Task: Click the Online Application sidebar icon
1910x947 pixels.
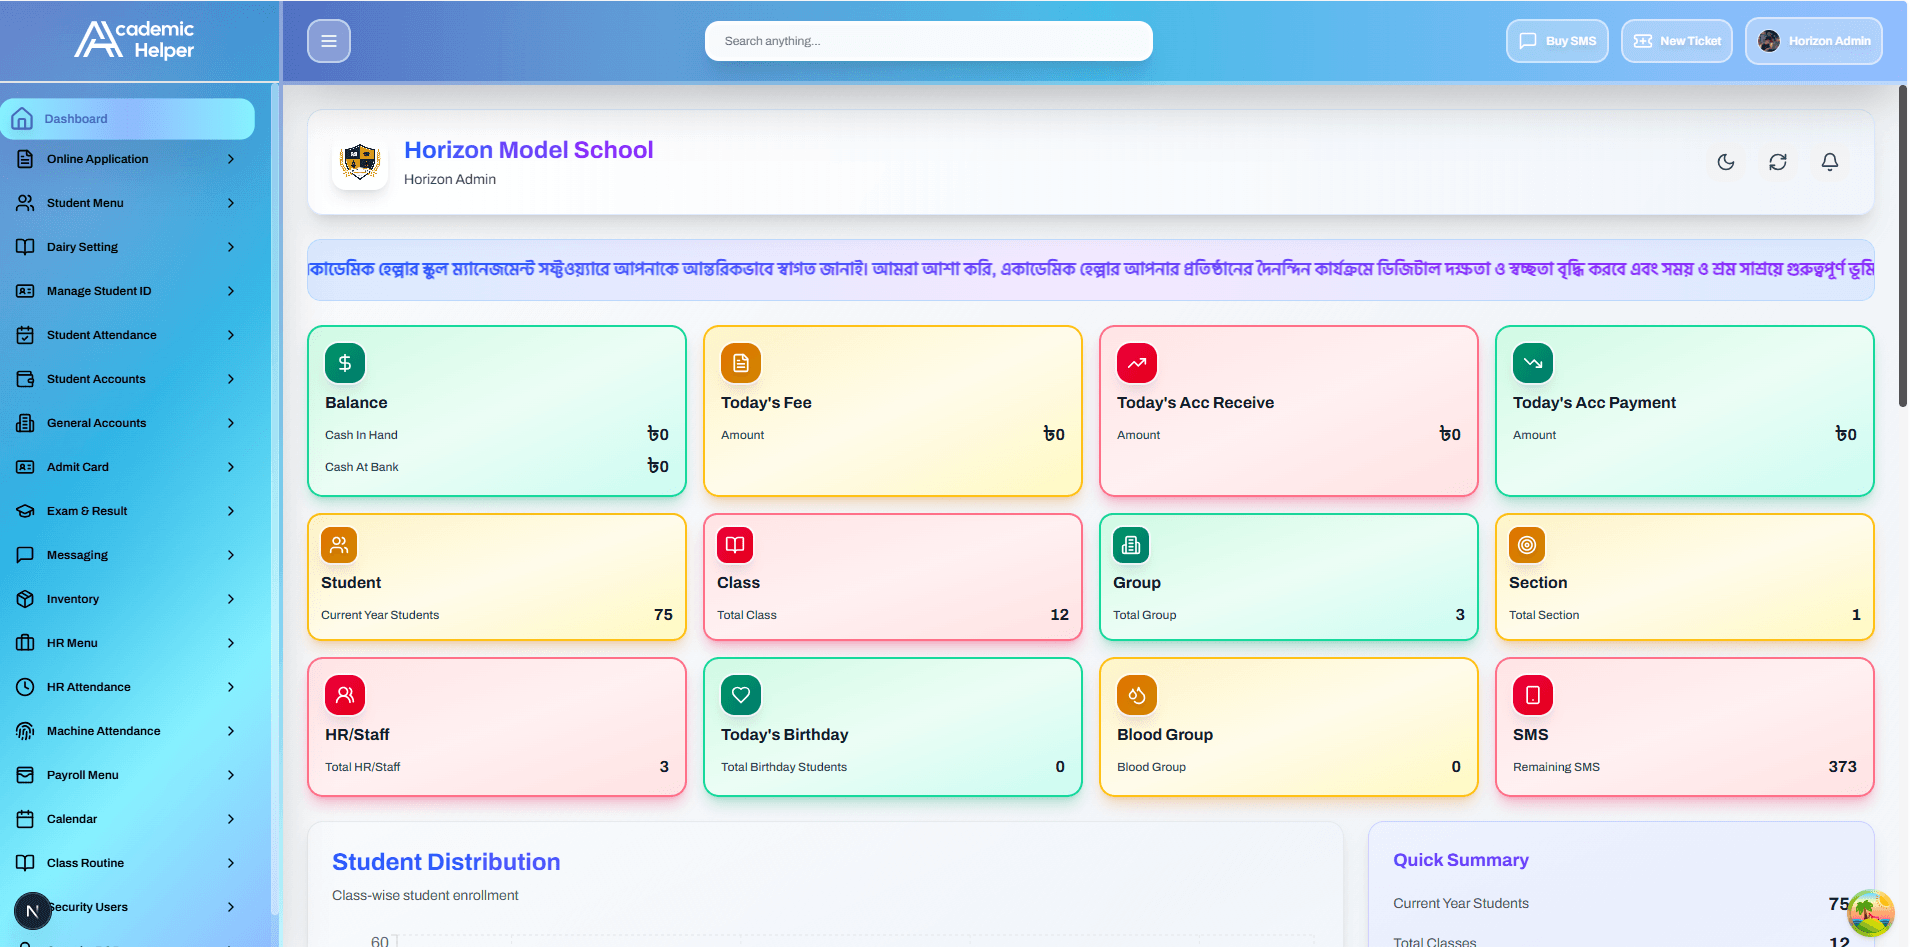Action: coord(25,159)
